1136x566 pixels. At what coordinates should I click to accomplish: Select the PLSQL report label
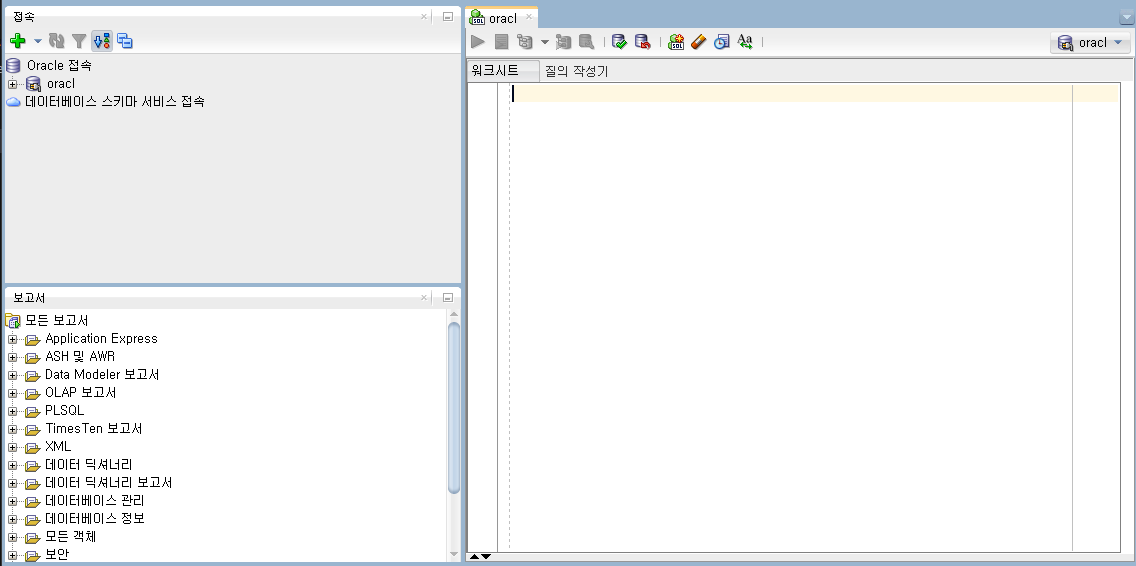pyautogui.click(x=64, y=410)
